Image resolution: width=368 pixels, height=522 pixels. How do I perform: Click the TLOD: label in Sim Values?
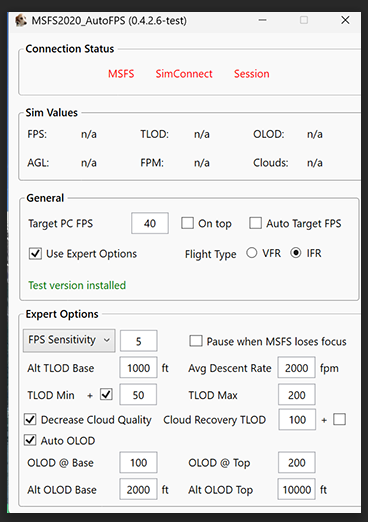point(154,134)
